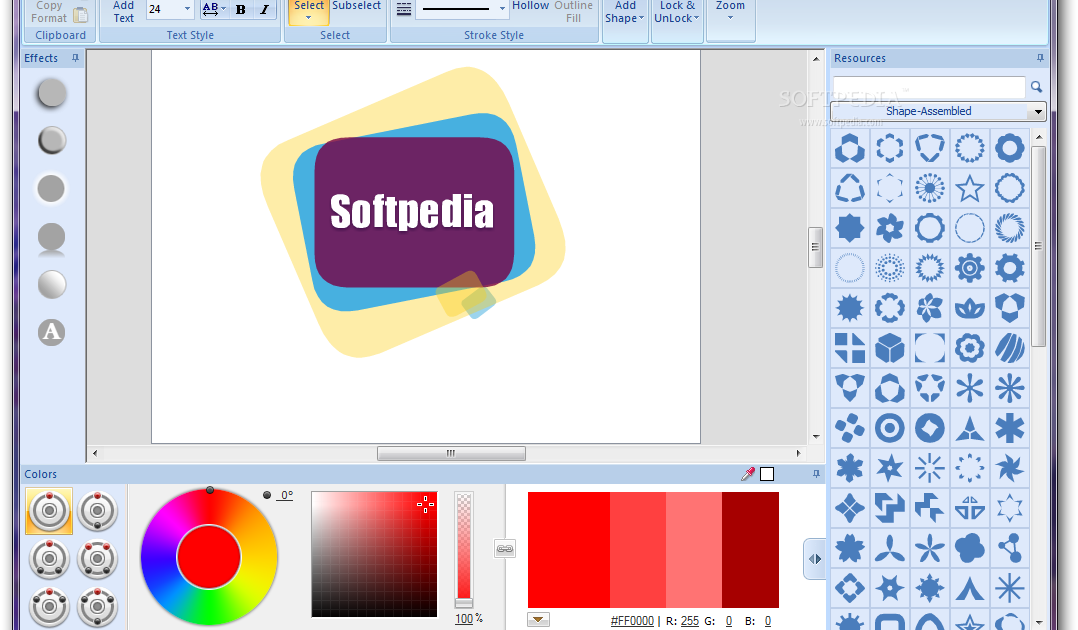Click the canvas horizontal scrollbar thumb
Viewport: 1078px width, 630px height.
pyautogui.click(x=451, y=453)
